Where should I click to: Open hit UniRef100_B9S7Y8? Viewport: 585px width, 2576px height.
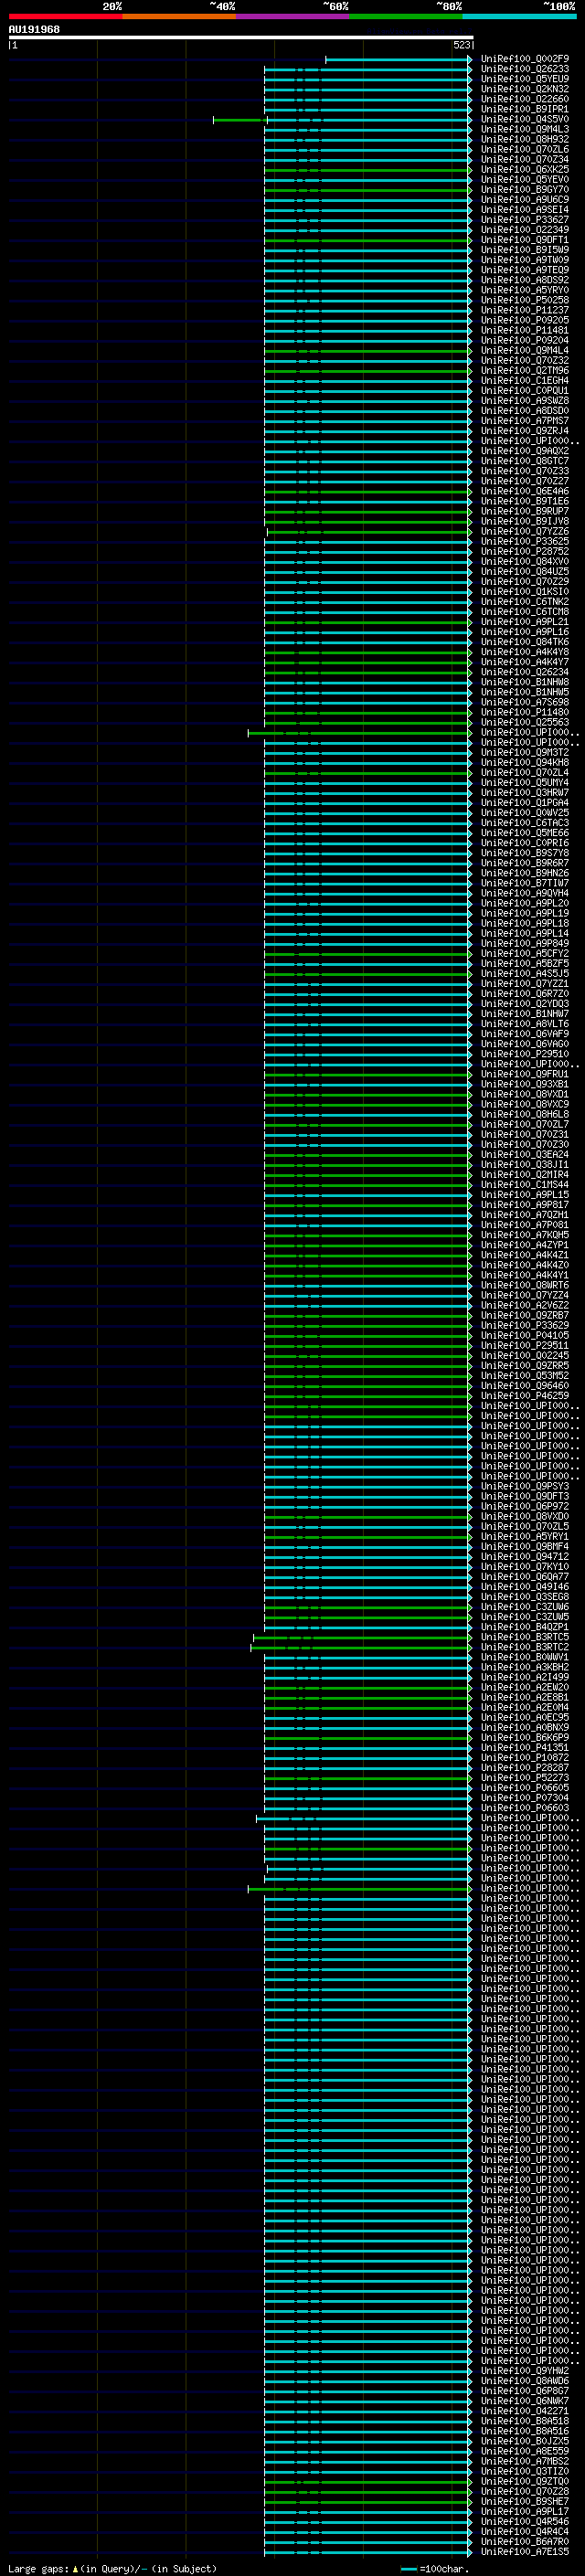tap(525, 853)
